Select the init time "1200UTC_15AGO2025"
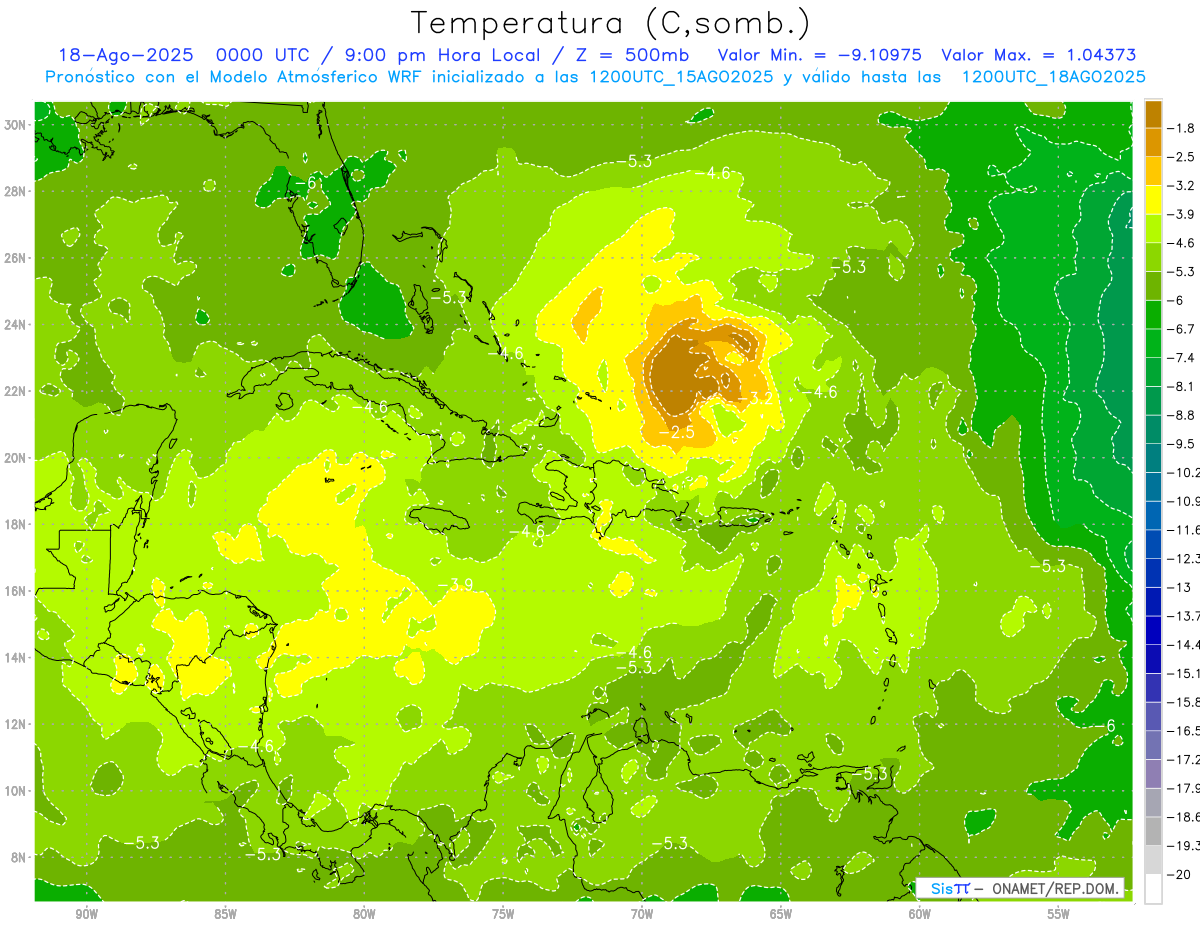 [679, 77]
